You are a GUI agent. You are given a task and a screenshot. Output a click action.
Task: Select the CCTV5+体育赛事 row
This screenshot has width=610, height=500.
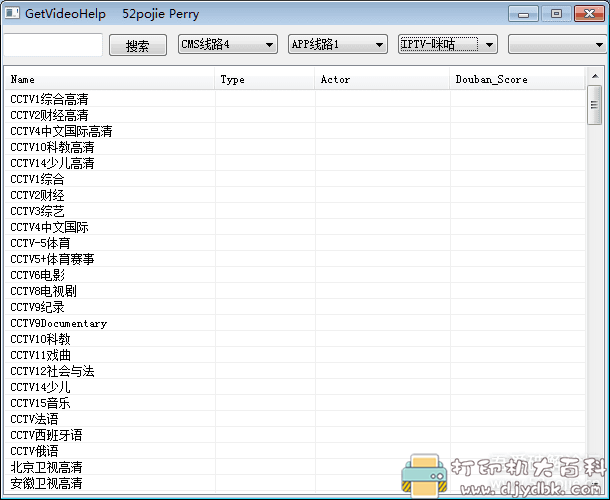tap(295, 259)
